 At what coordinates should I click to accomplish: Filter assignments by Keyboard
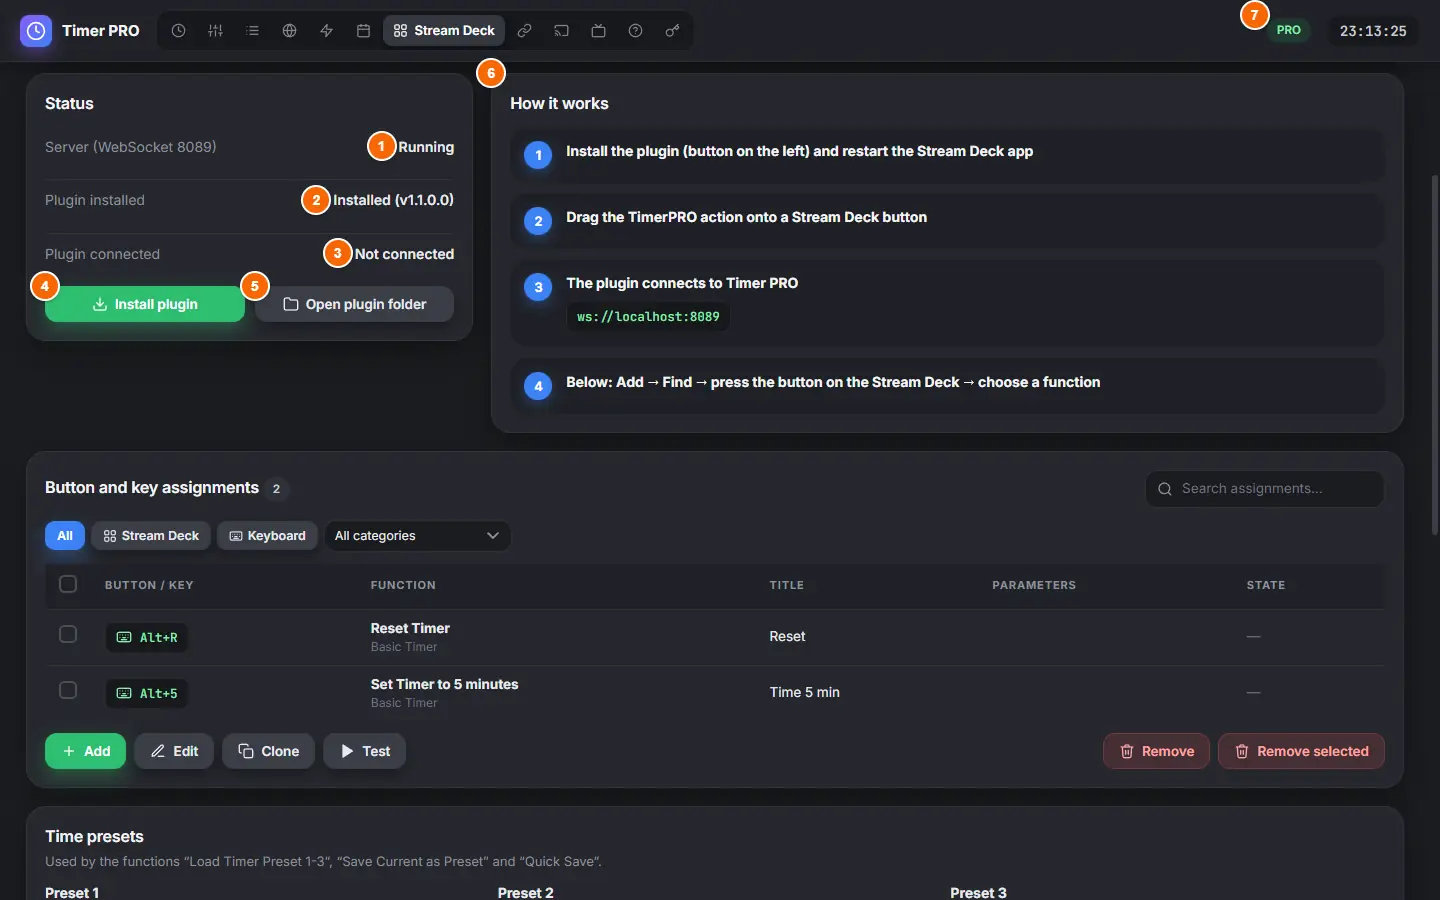pos(267,536)
